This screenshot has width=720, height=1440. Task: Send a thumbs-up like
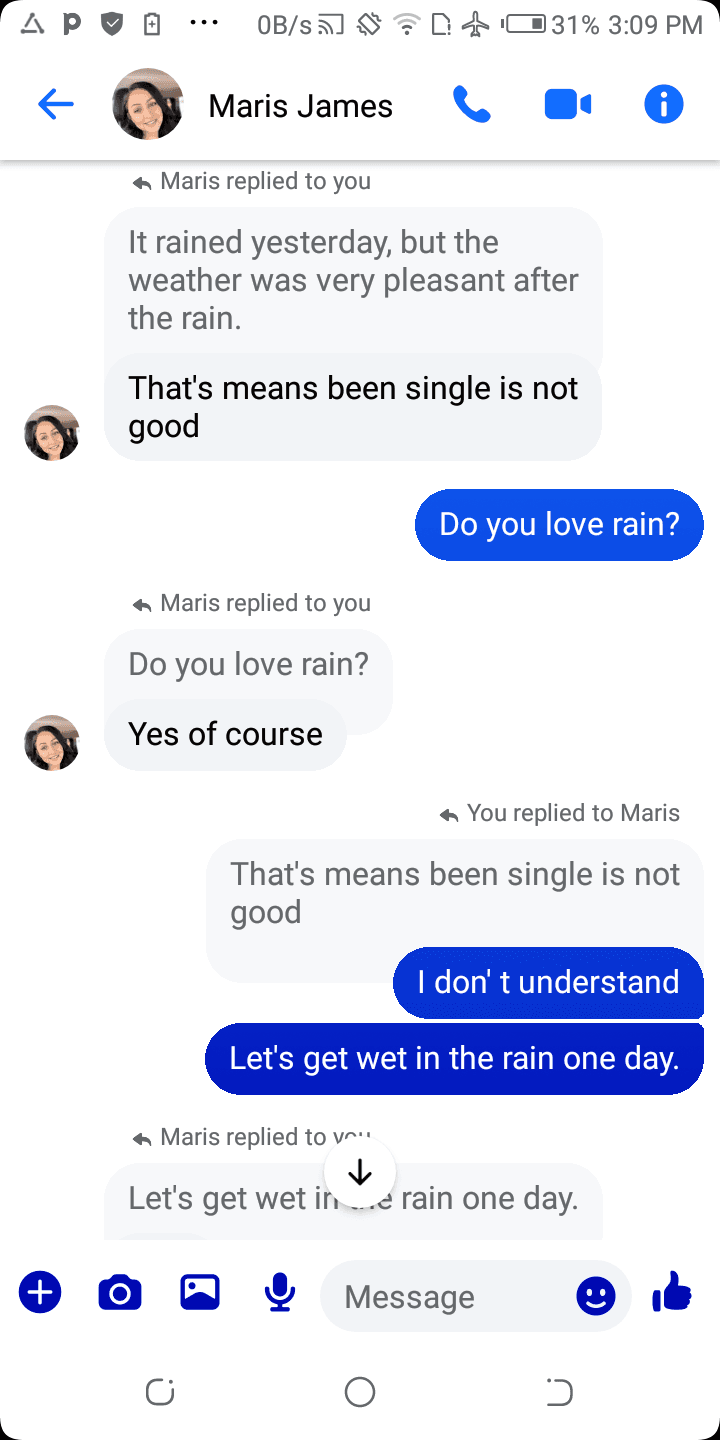click(x=672, y=1292)
